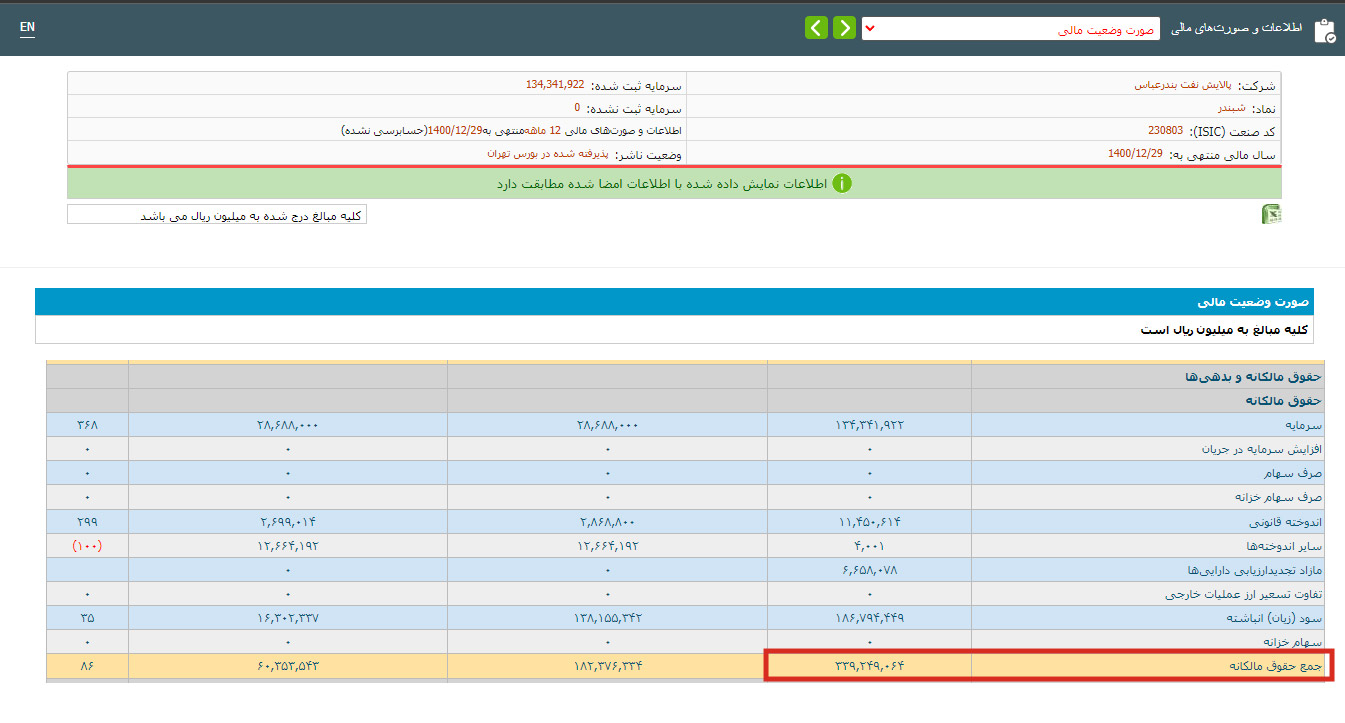Switch language with the EN link

click(27, 27)
